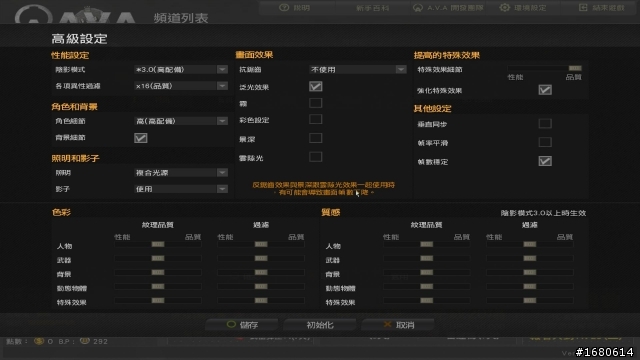640x360 pixels.
Task: Enable the 彩色設定 color setting checkbox
Action: point(316,119)
